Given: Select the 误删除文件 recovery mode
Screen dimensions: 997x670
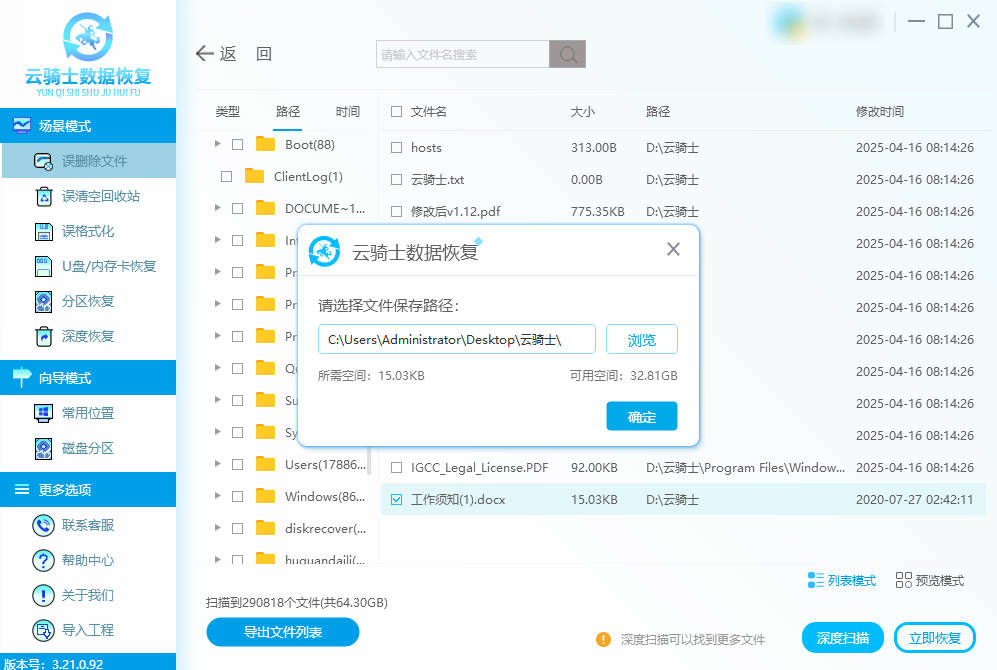Looking at the screenshot, I should point(88,161).
